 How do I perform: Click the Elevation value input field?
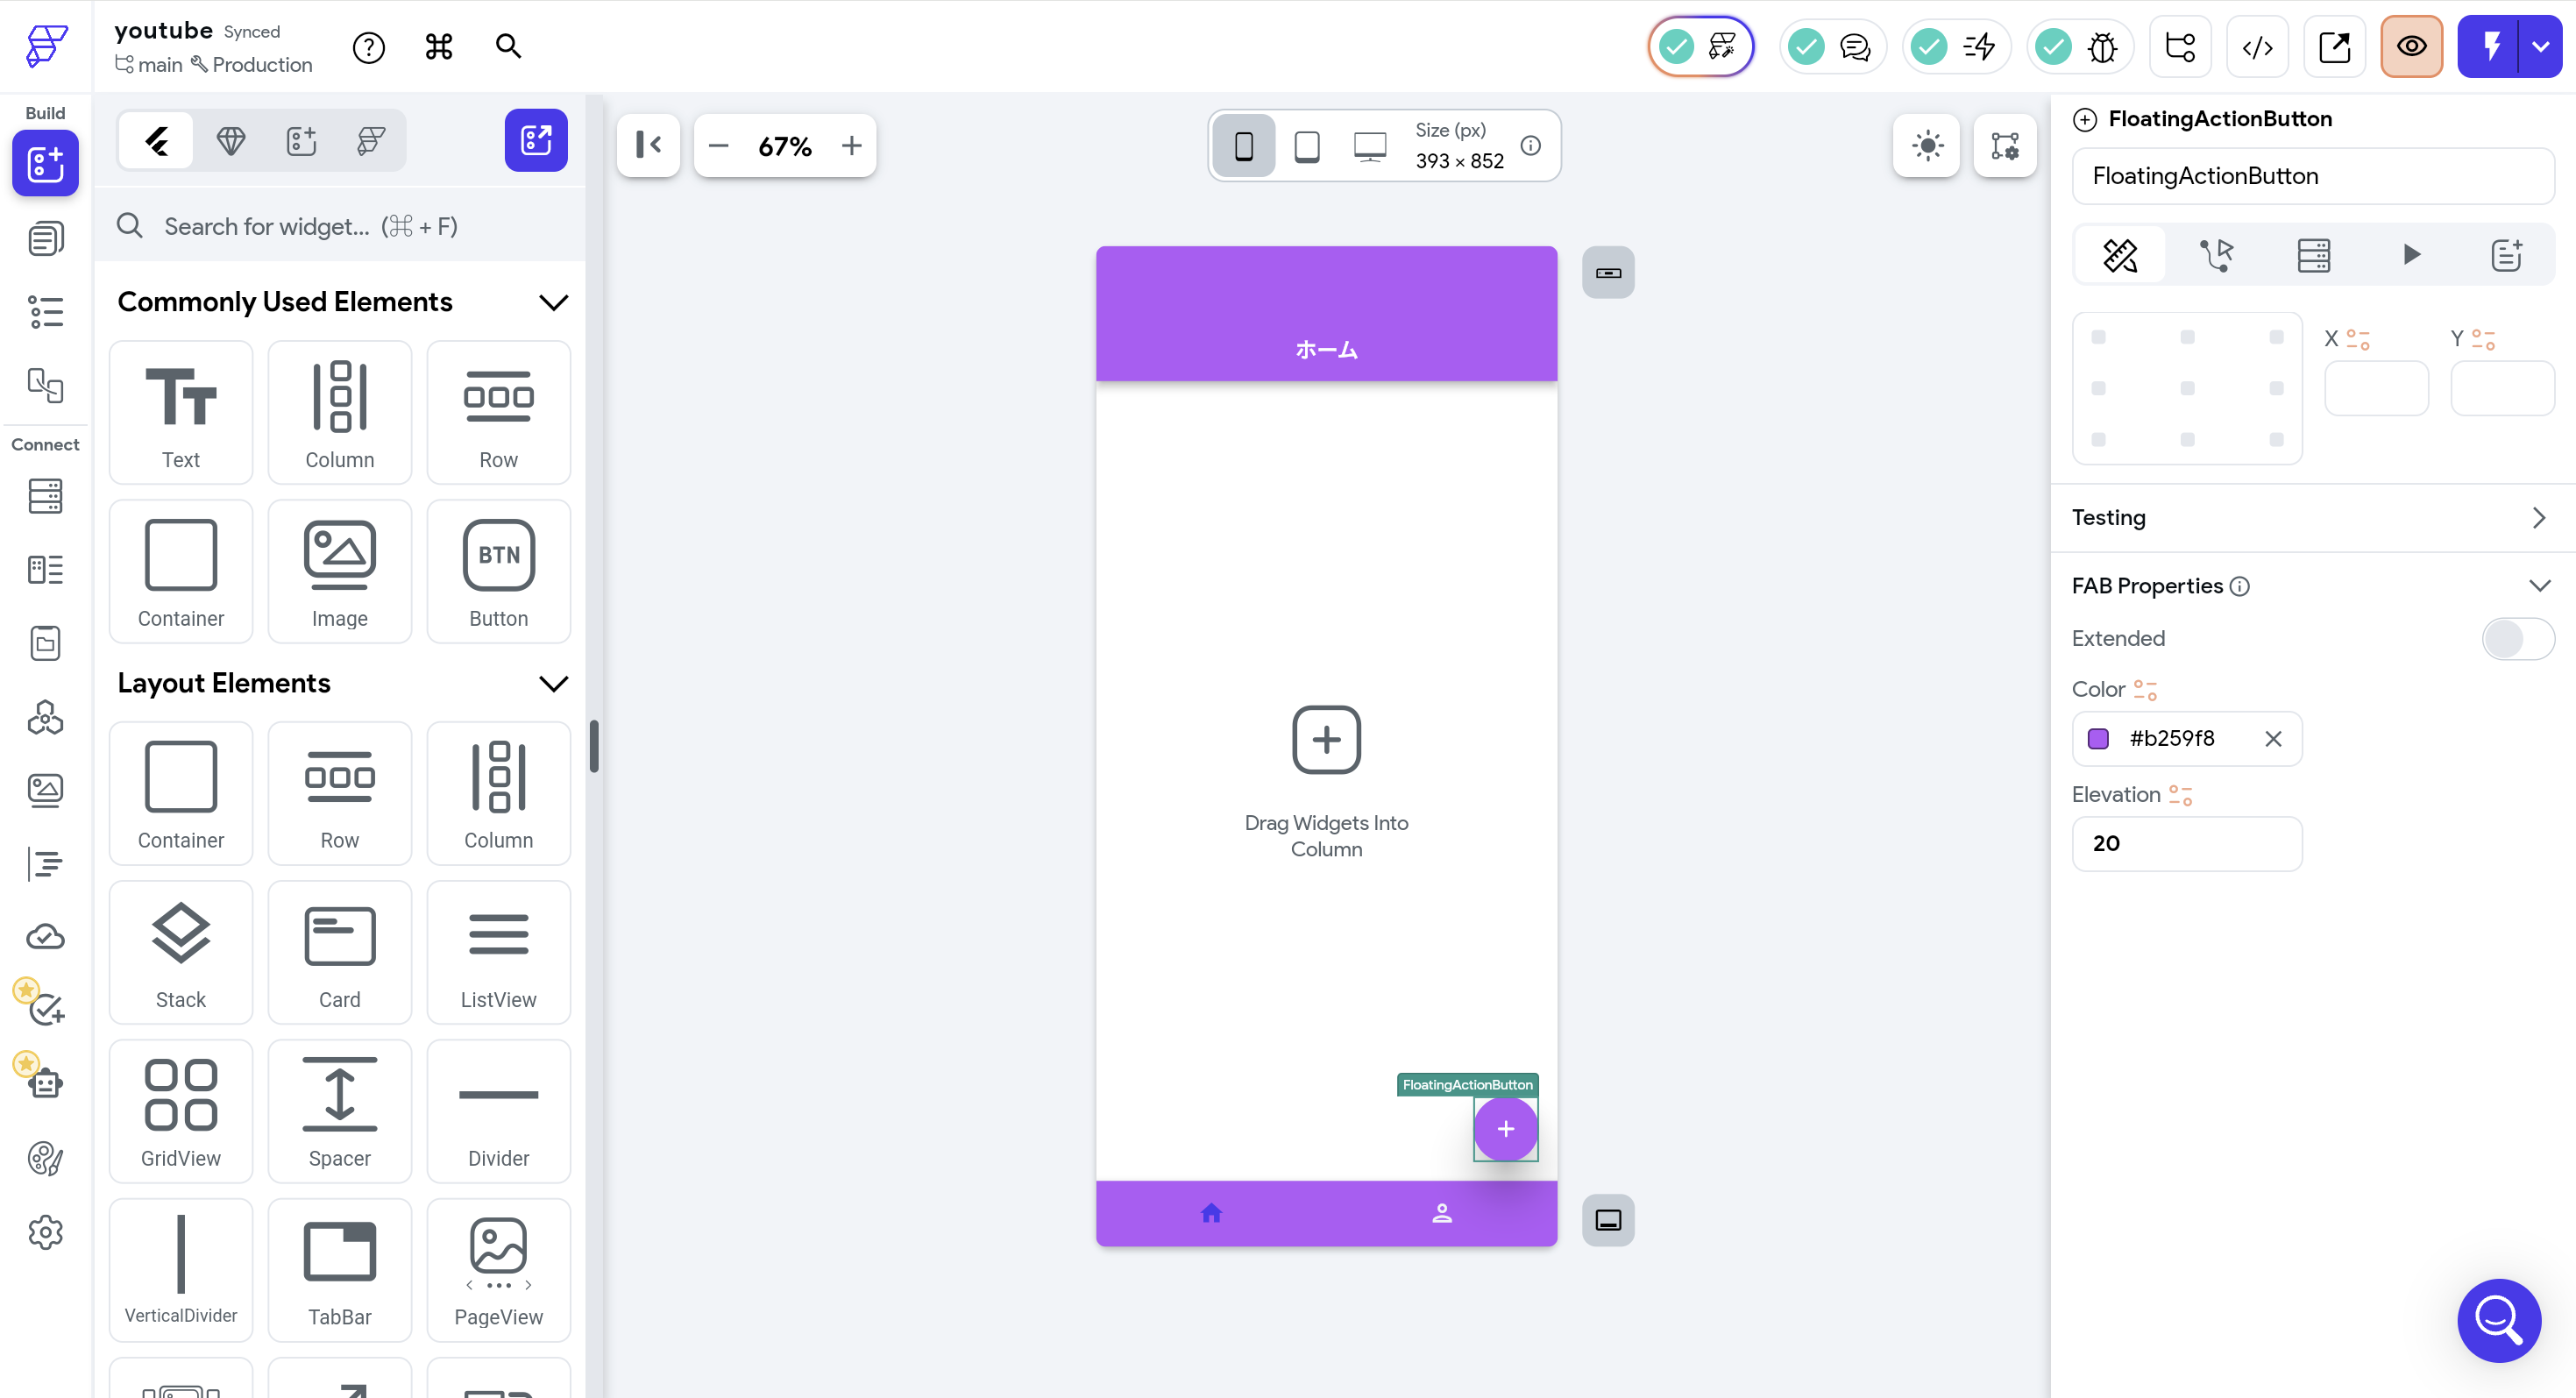pyautogui.click(x=2186, y=843)
